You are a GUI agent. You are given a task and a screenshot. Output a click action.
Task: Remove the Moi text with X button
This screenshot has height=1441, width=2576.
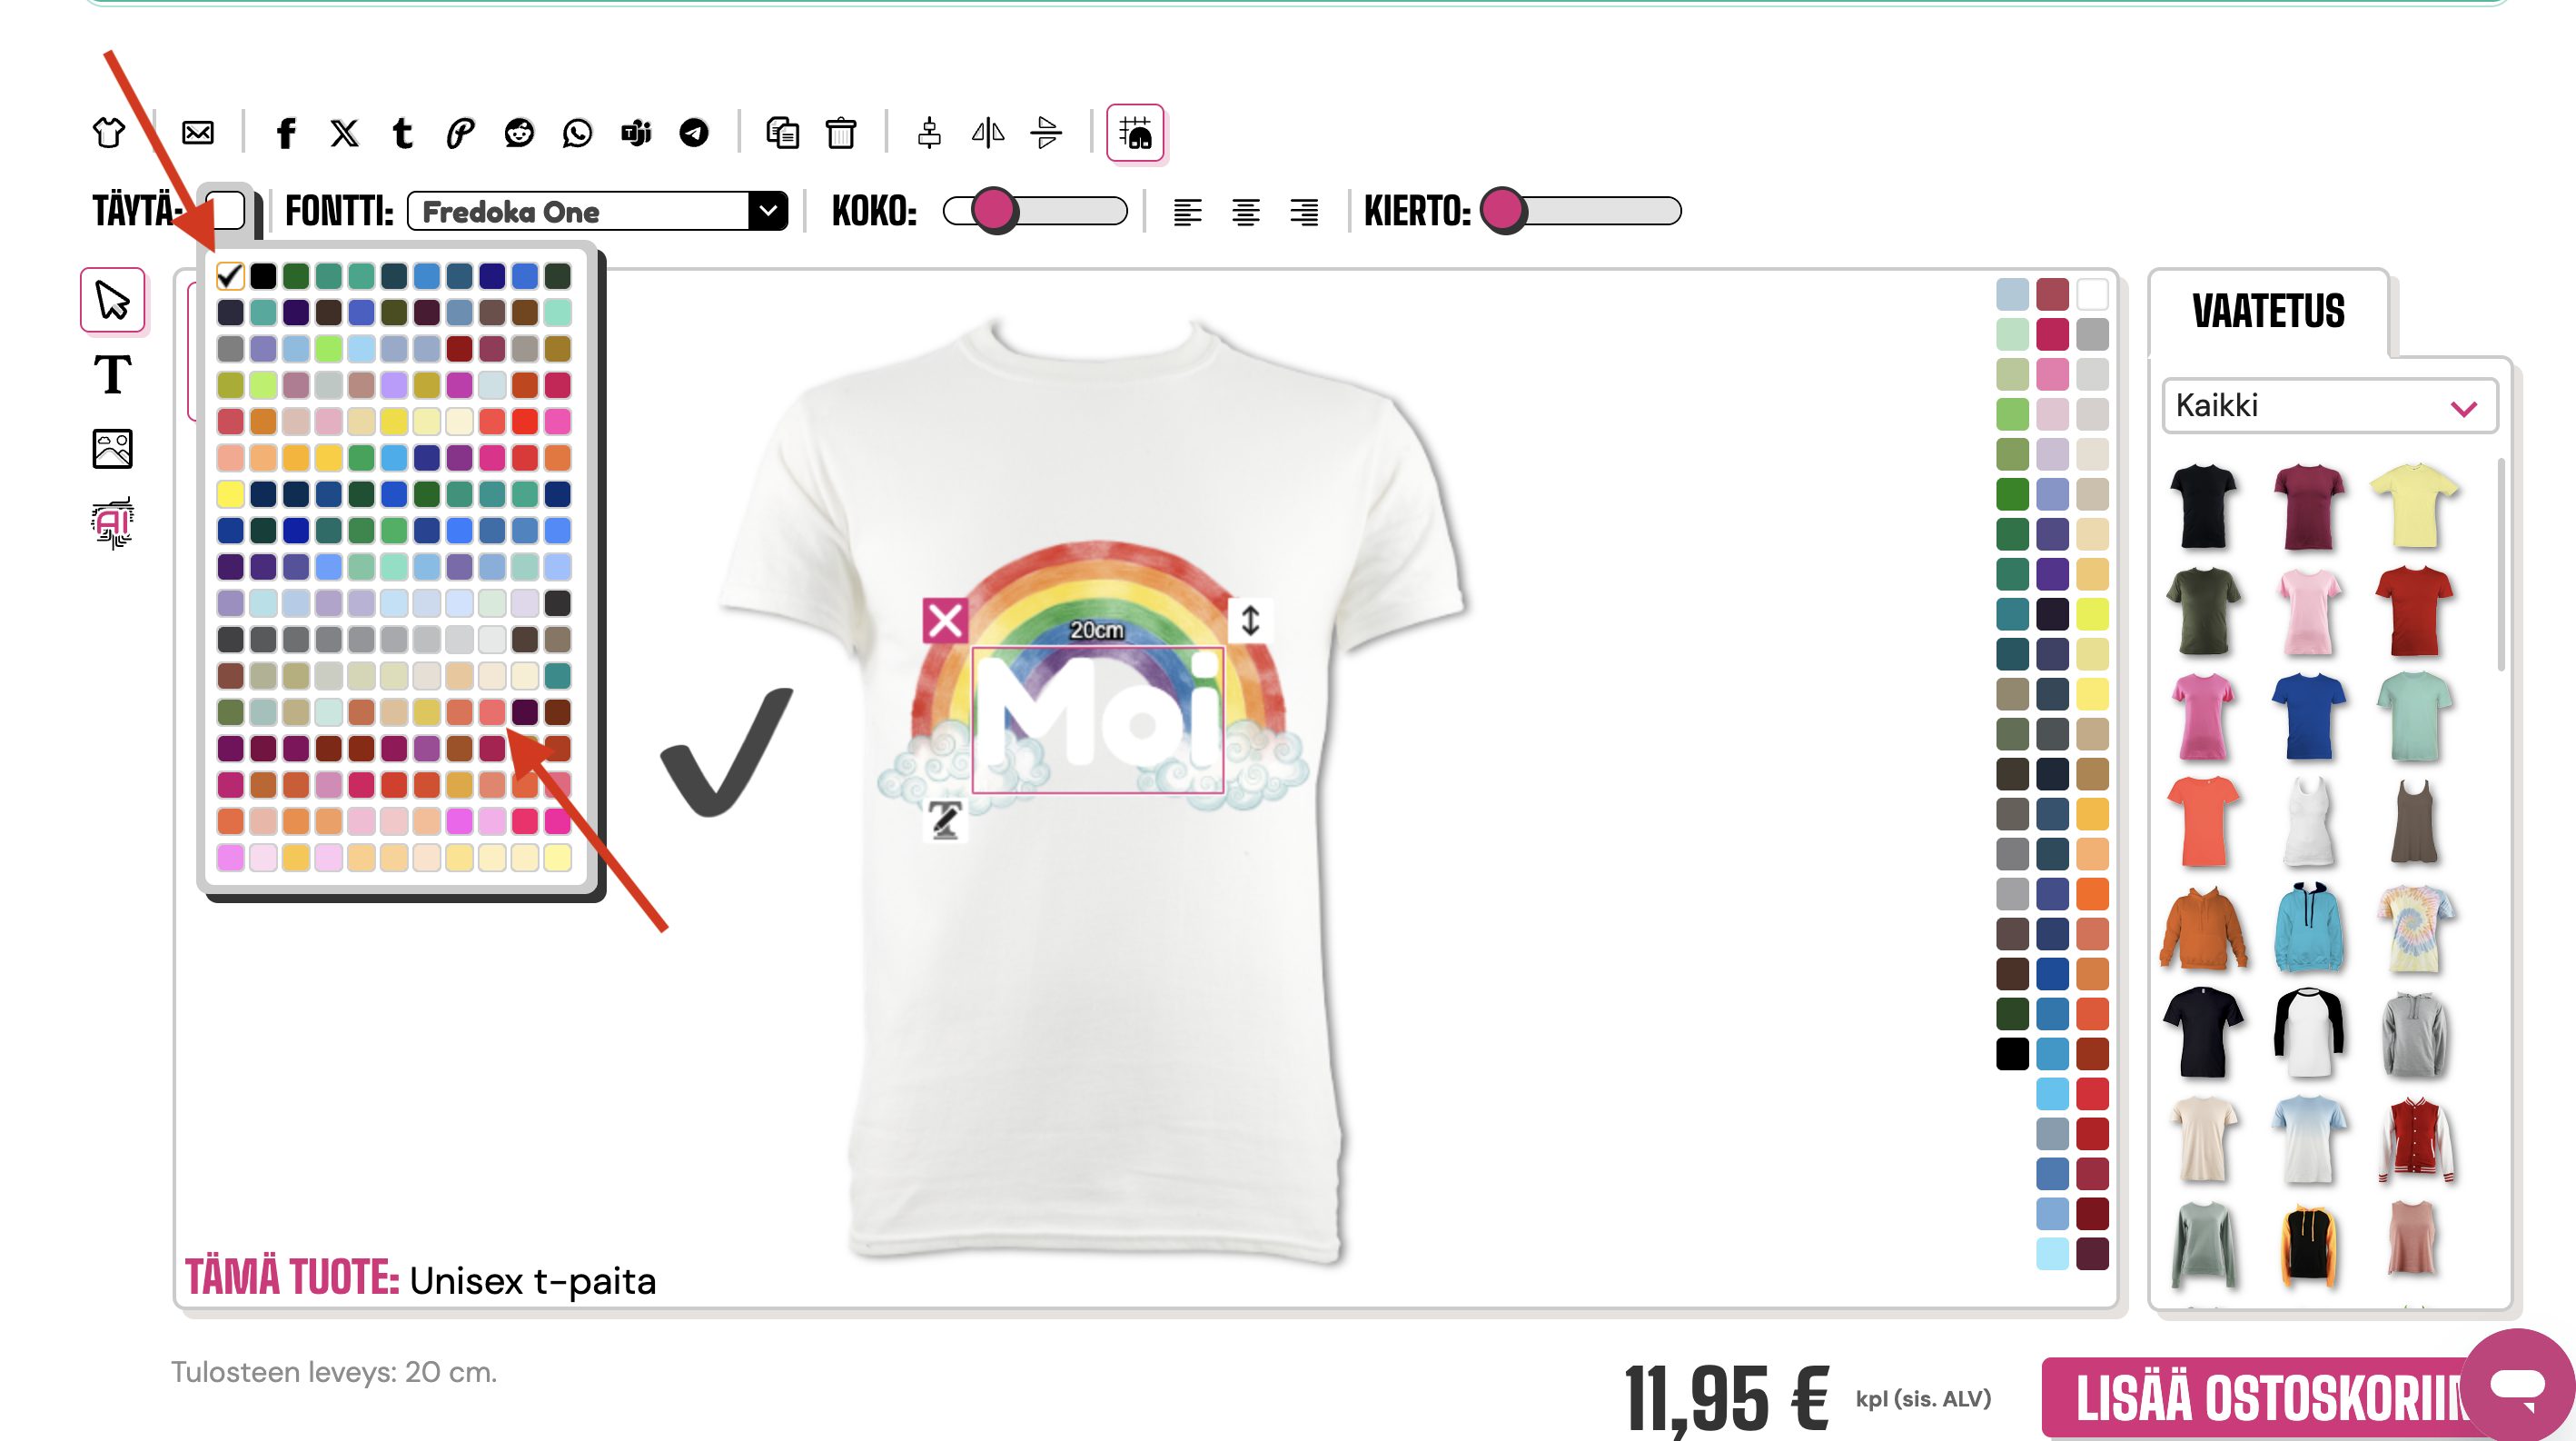[x=944, y=621]
